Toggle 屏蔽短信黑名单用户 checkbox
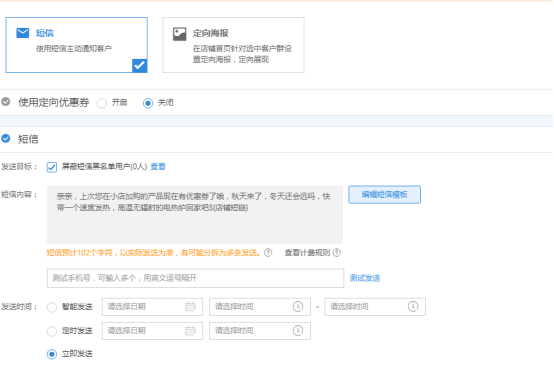This screenshot has width=554, height=372. pos(52,167)
